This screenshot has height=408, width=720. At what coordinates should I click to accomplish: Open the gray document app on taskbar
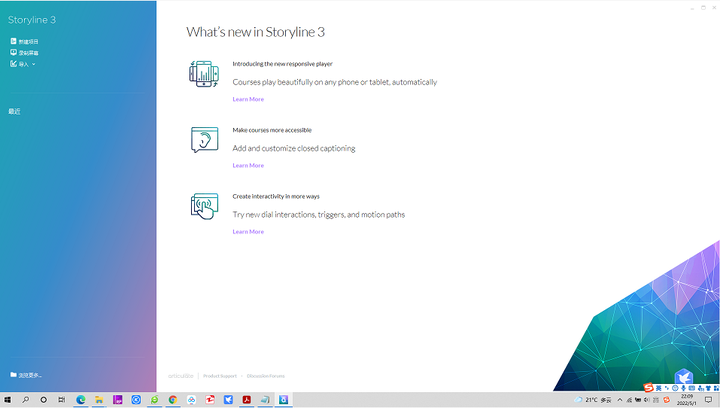pyautogui.click(x=265, y=400)
